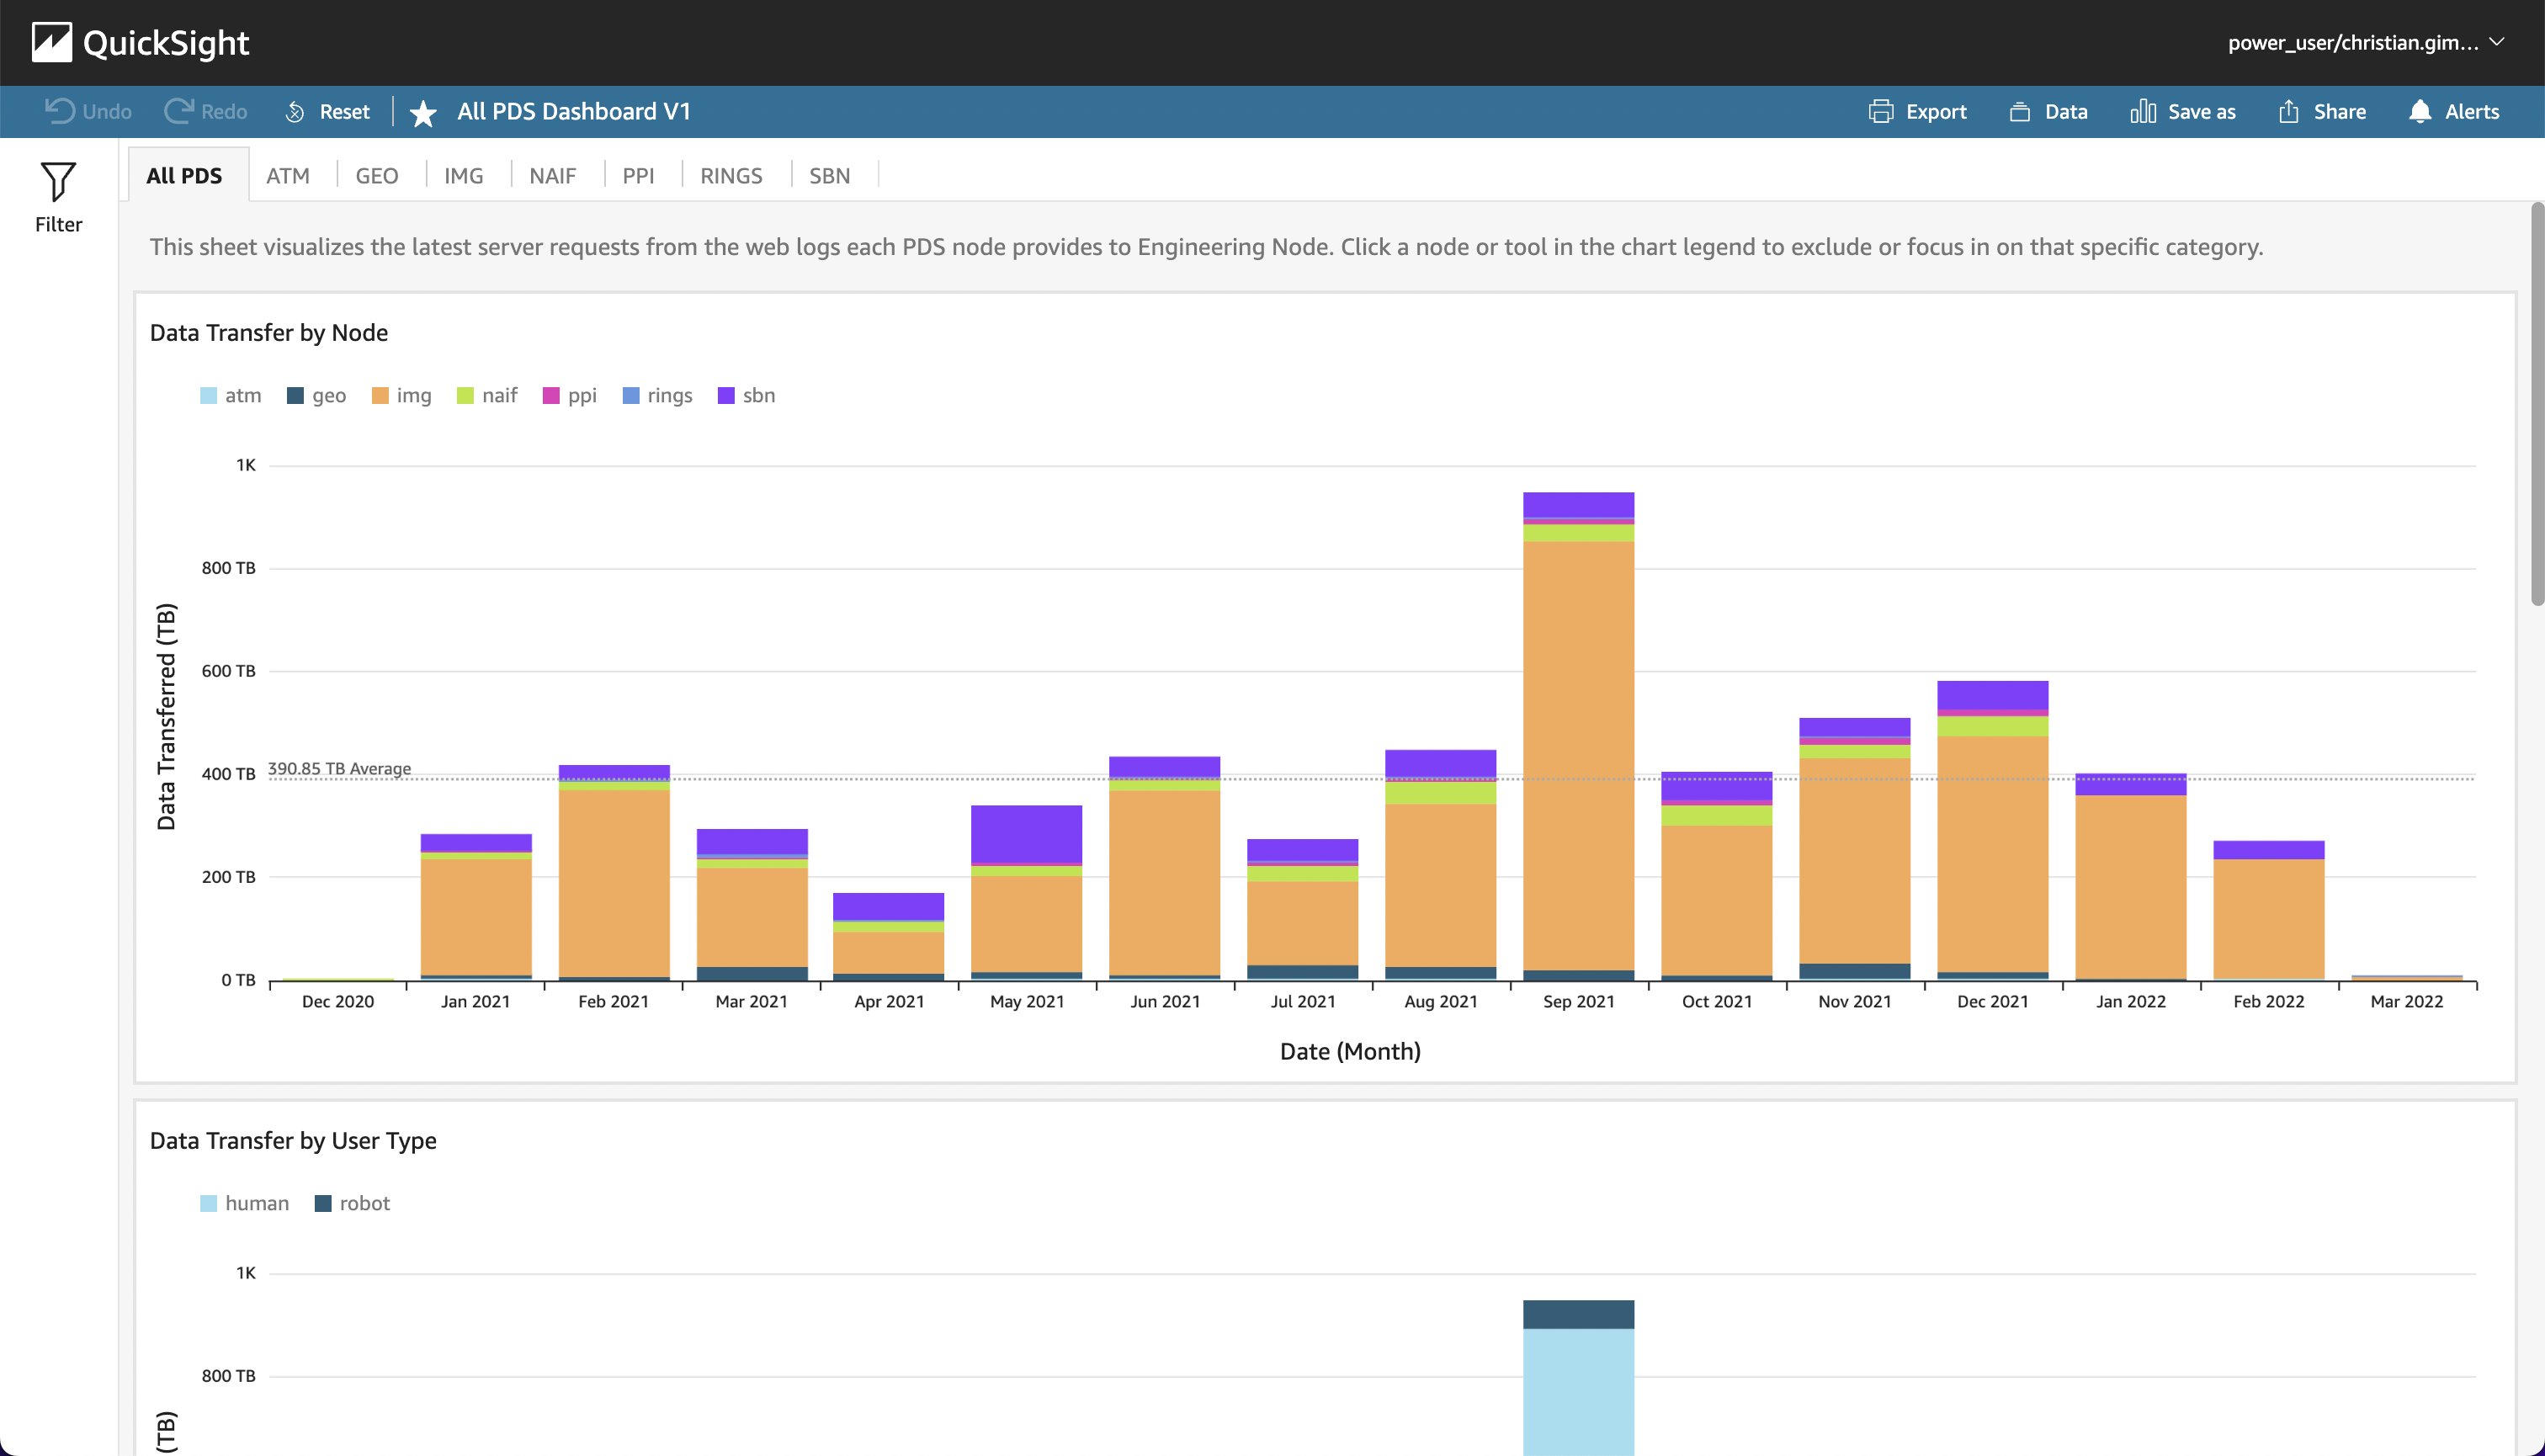2545x1456 pixels.
Task: Toggle the geo legend color swatch
Action: pyautogui.click(x=295, y=395)
